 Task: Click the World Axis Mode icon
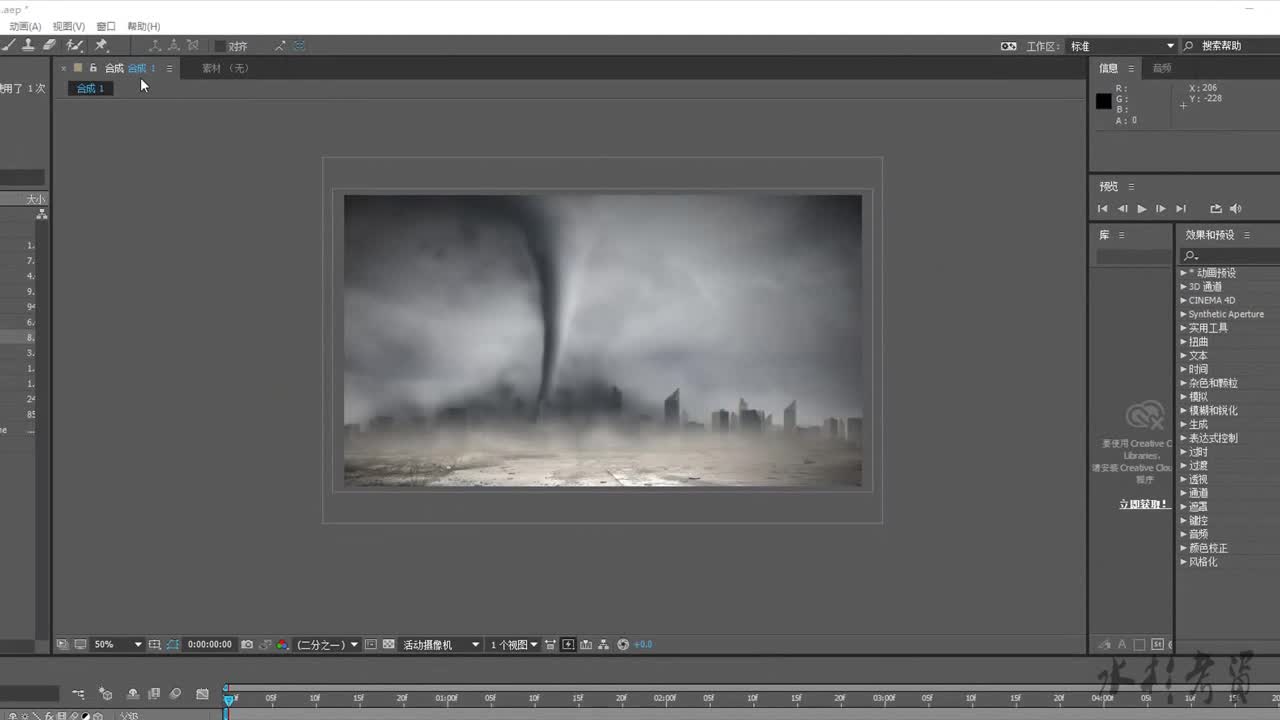point(174,45)
